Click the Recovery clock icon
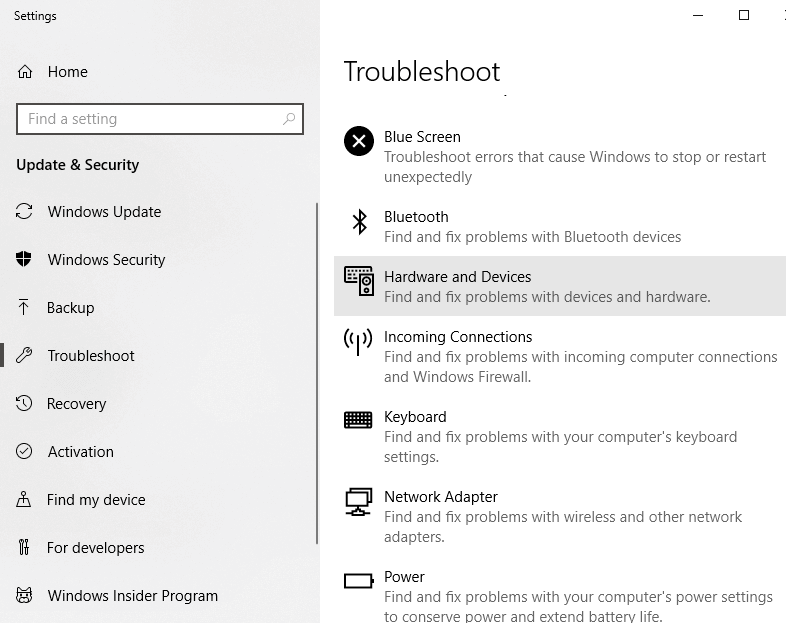The height and width of the screenshot is (623, 786). 25,404
